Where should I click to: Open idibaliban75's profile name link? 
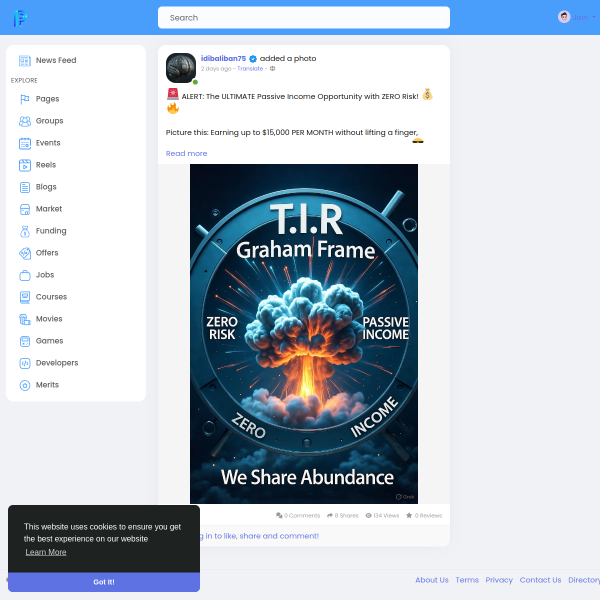click(x=223, y=58)
